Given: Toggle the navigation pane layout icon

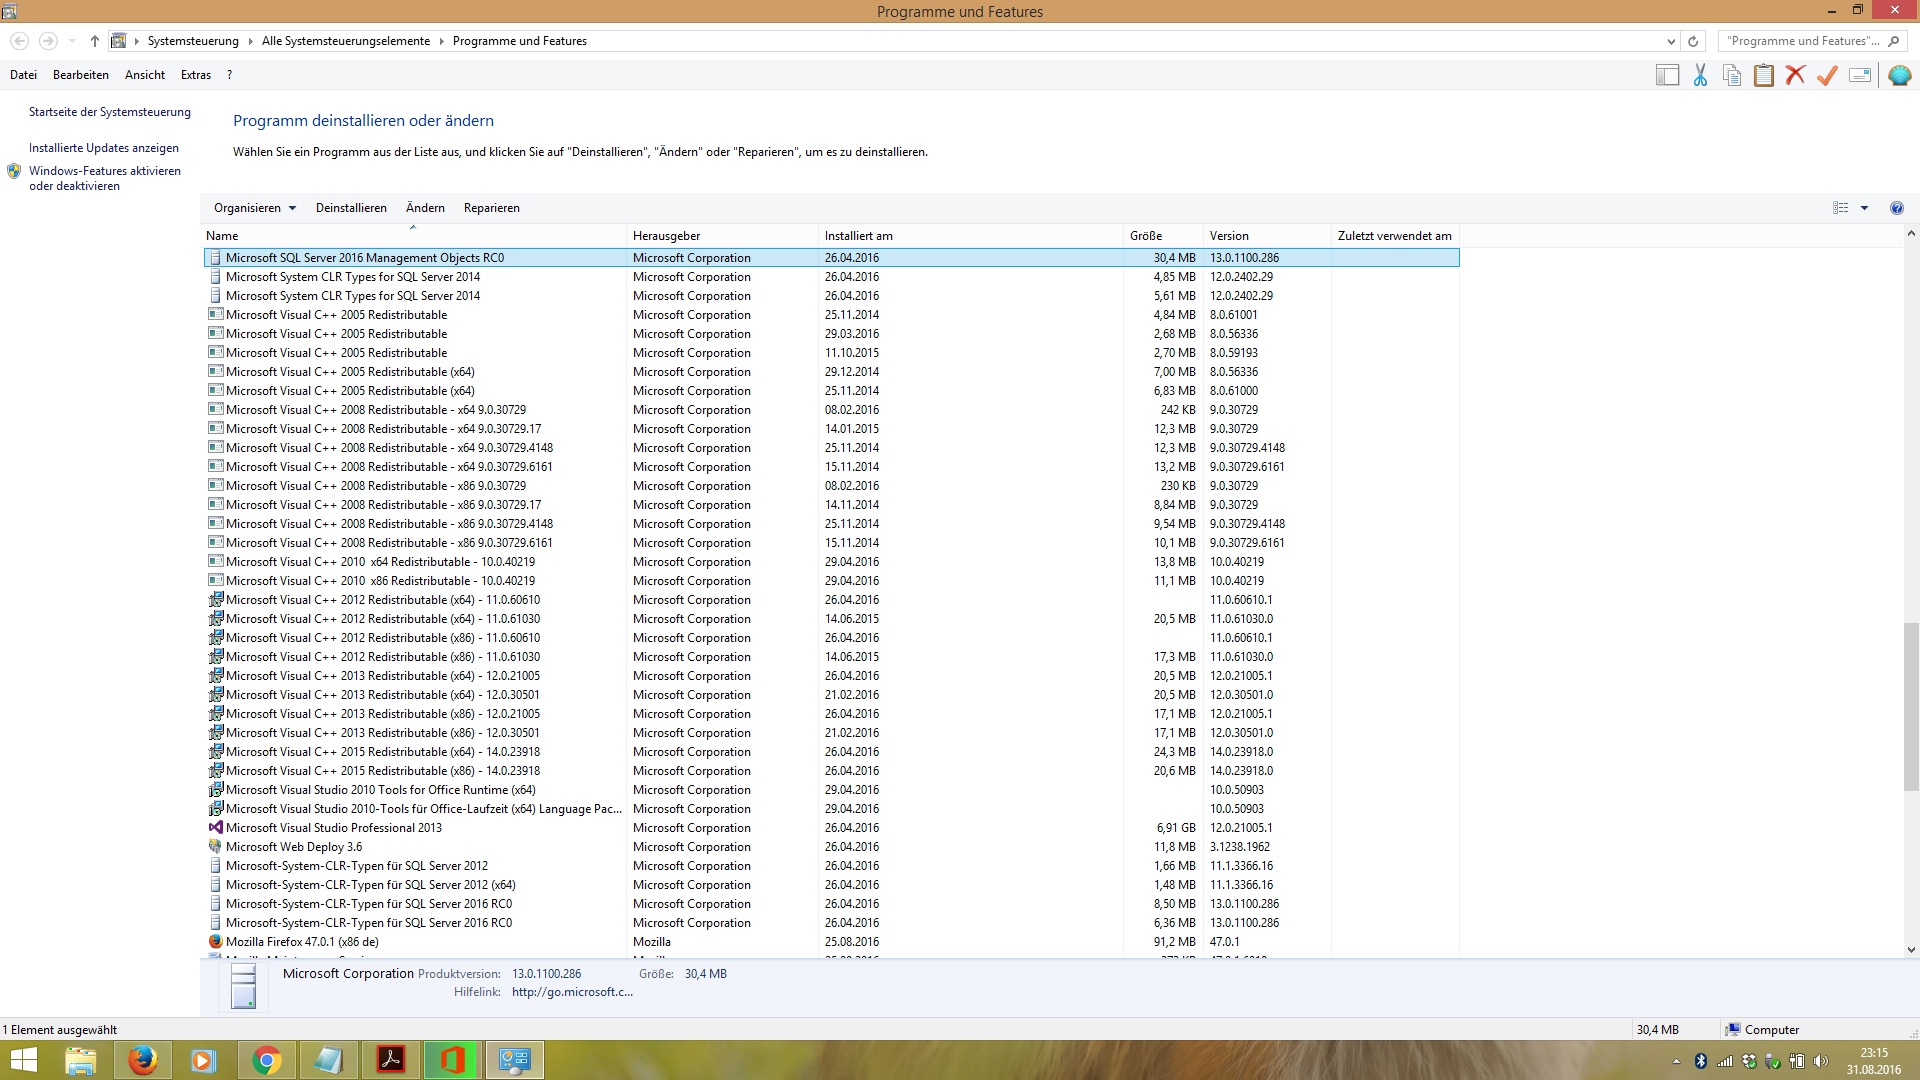Looking at the screenshot, I should (x=1667, y=75).
